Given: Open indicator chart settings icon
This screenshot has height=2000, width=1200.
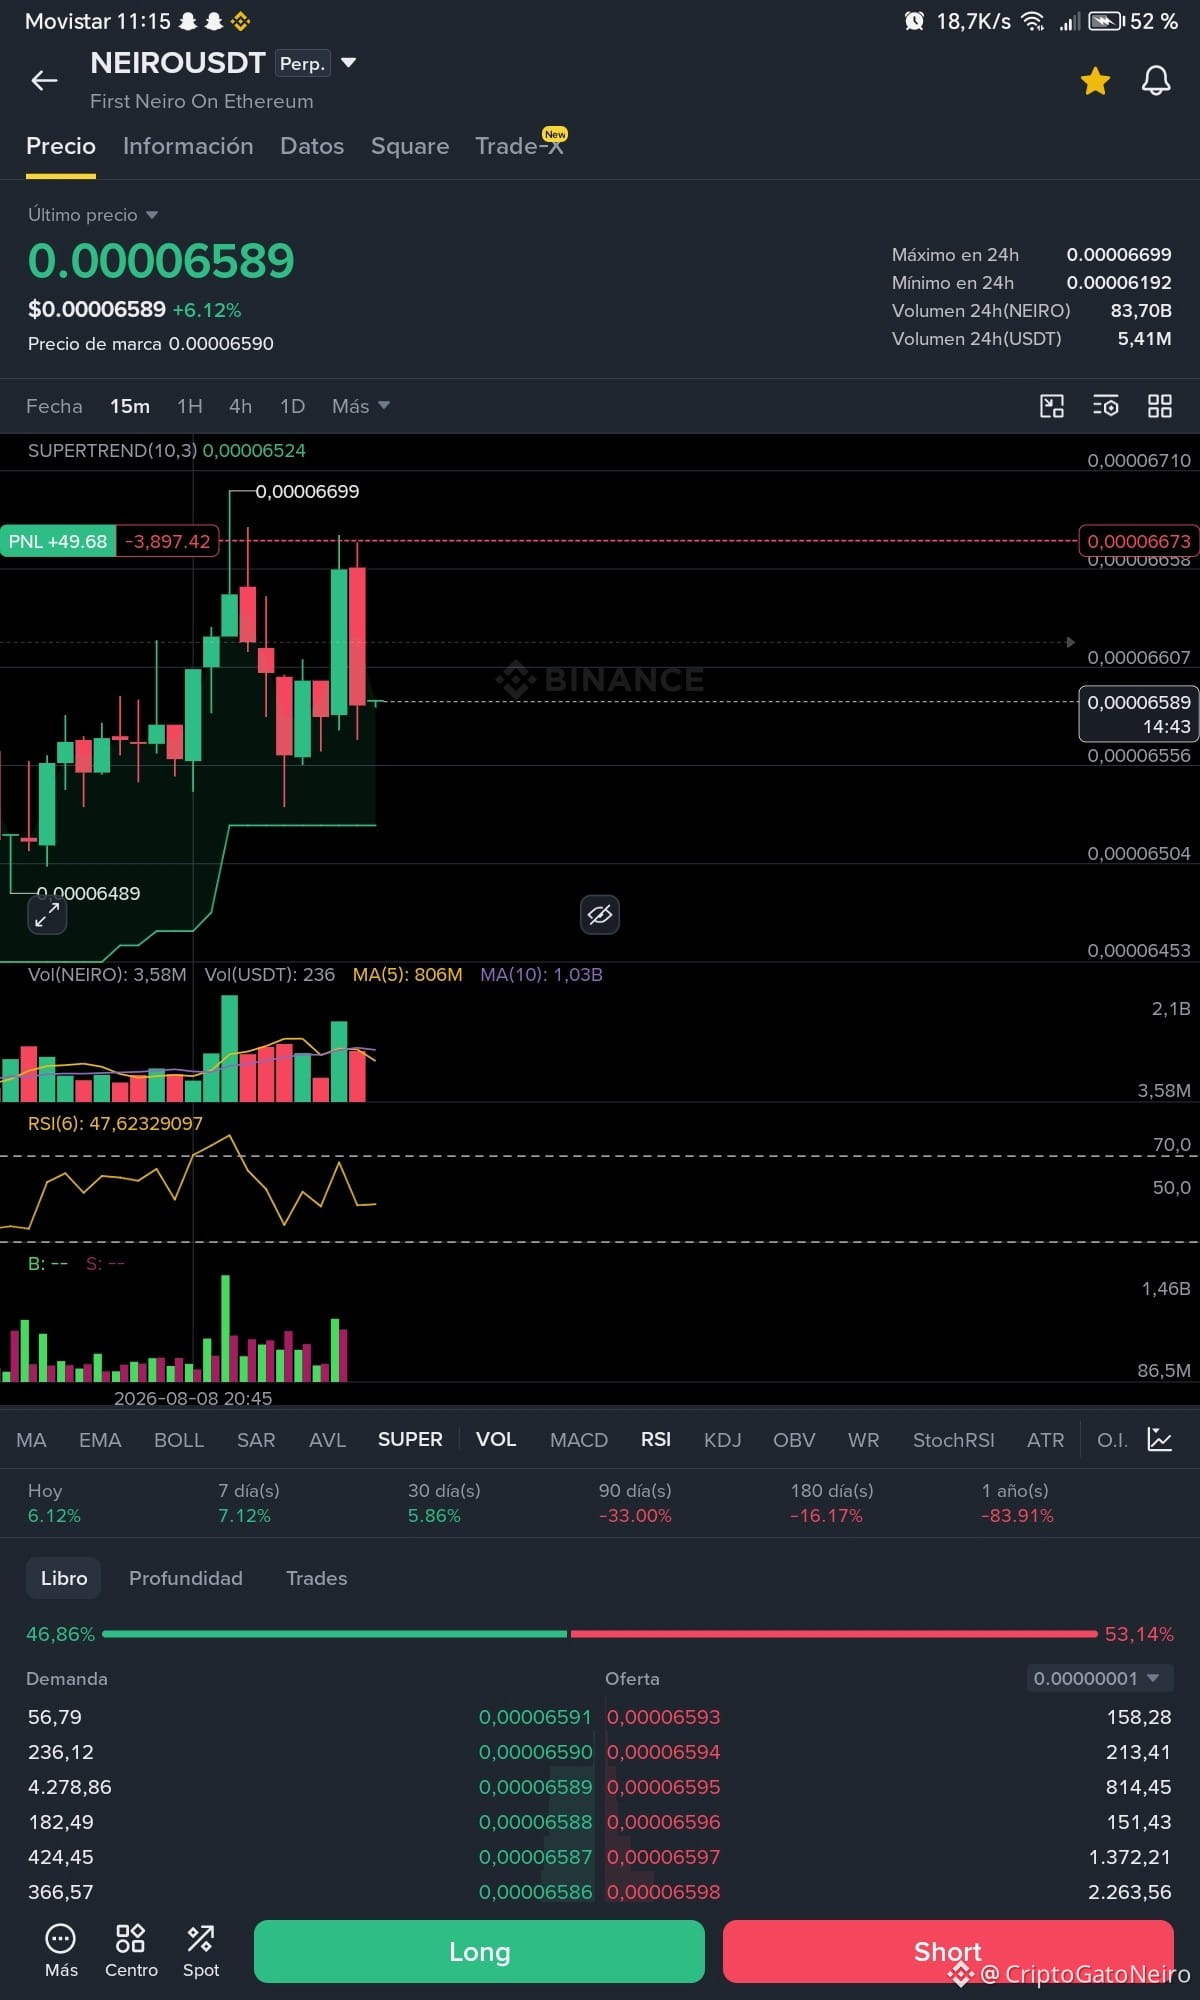Looking at the screenshot, I should pyautogui.click(x=1160, y=1440).
